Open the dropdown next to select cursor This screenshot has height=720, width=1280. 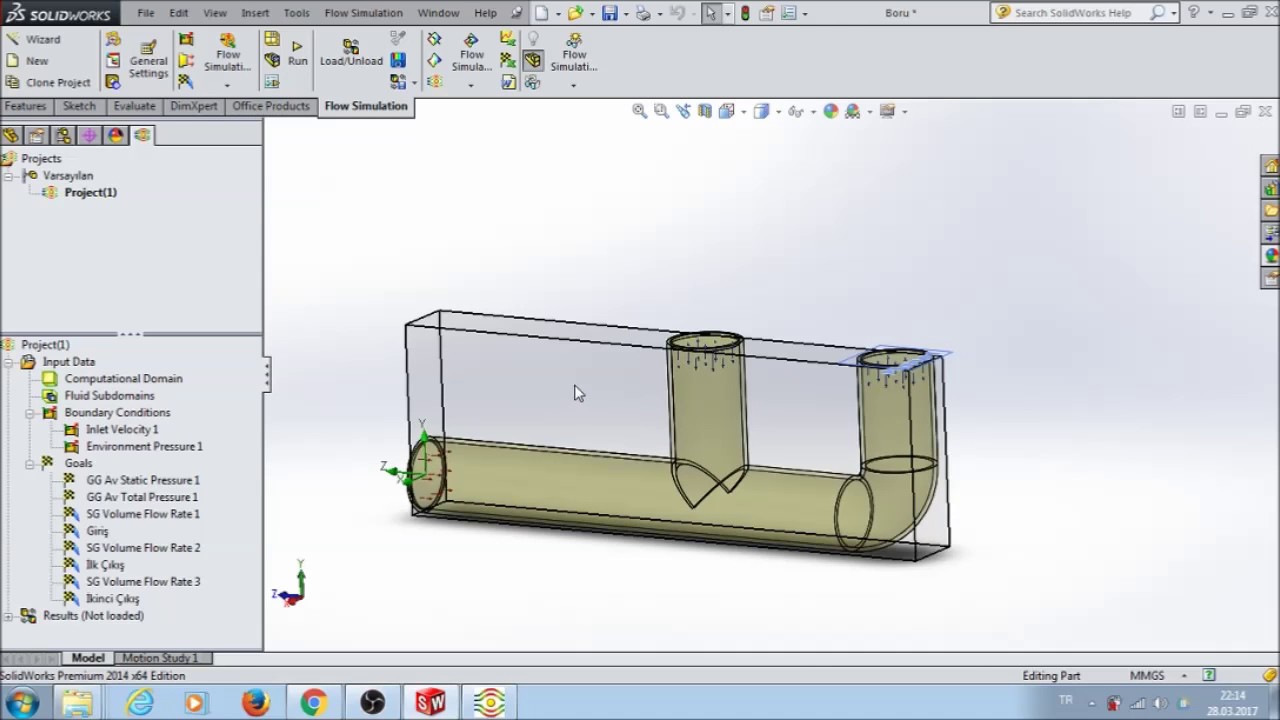(727, 13)
